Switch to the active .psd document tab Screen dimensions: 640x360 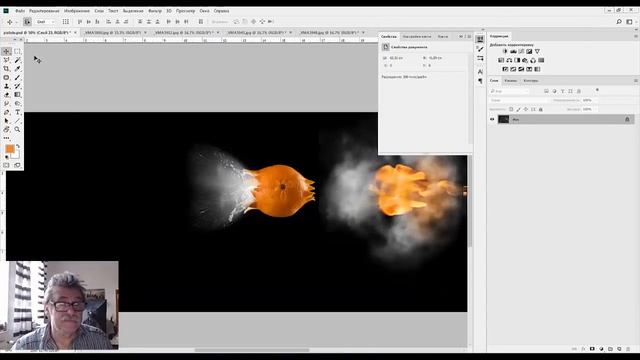pos(40,32)
